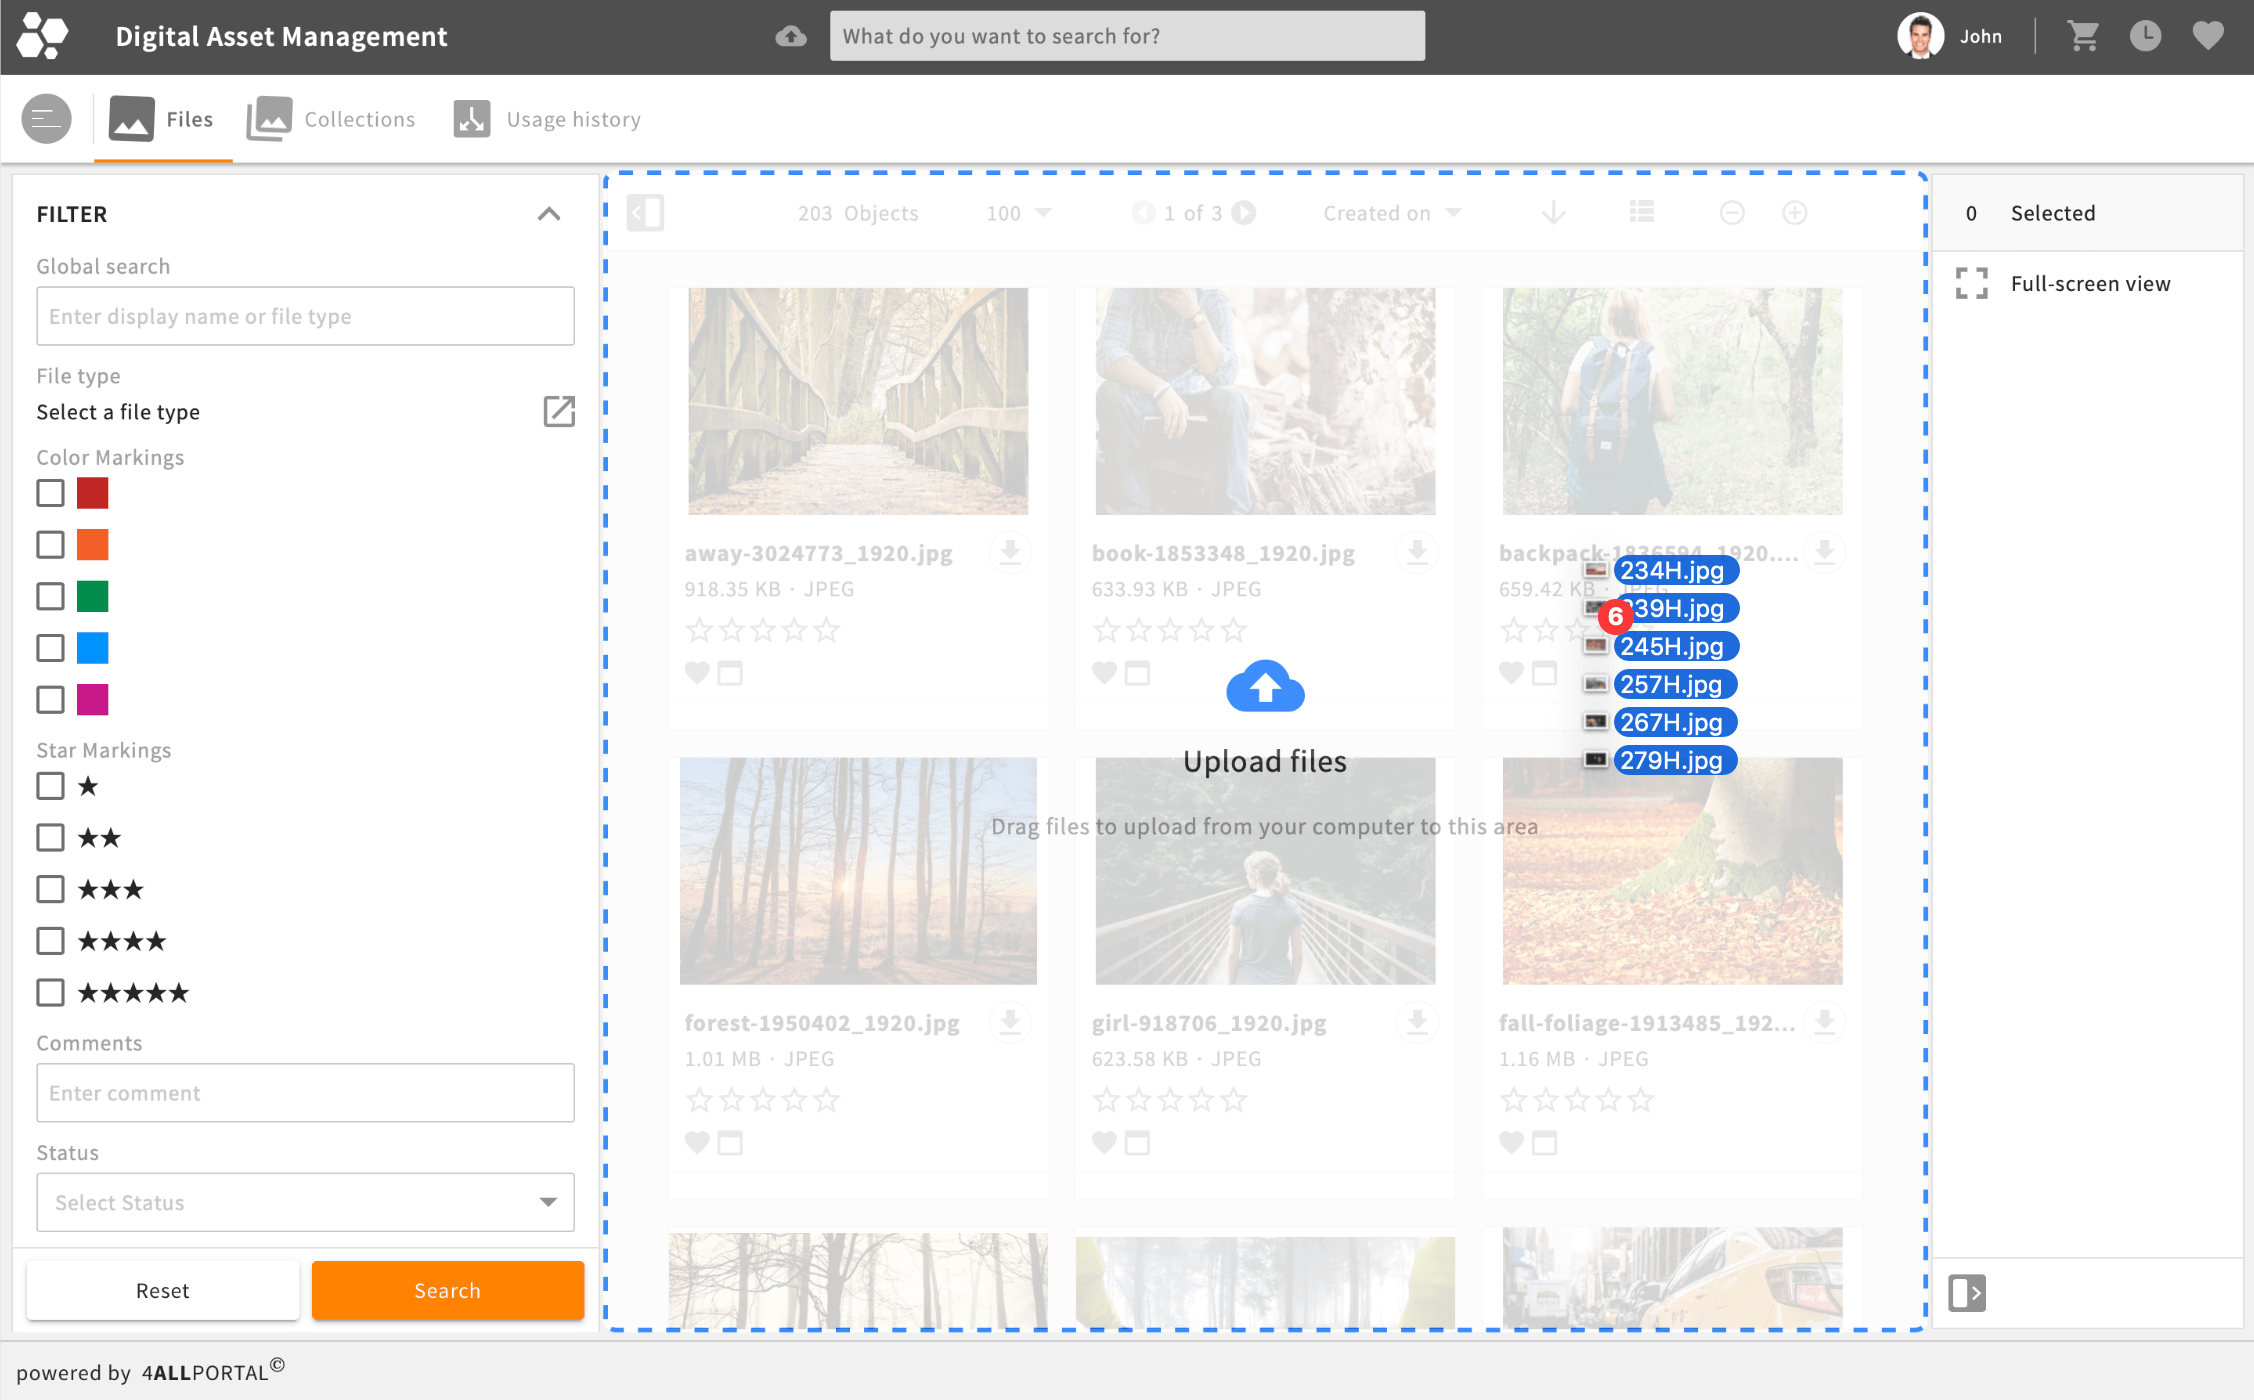Check the one-star marking filter
2254x1400 pixels.
pos(50,786)
